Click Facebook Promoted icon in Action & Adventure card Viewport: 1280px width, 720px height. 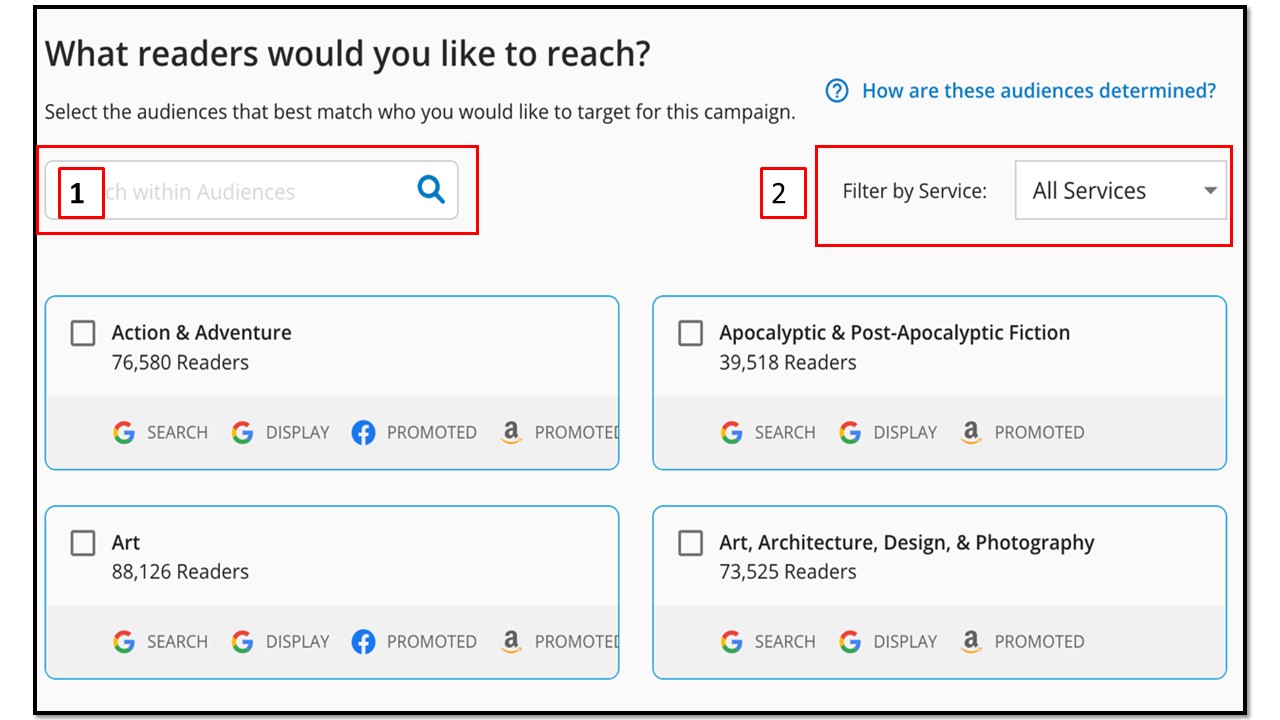click(x=363, y=433)
